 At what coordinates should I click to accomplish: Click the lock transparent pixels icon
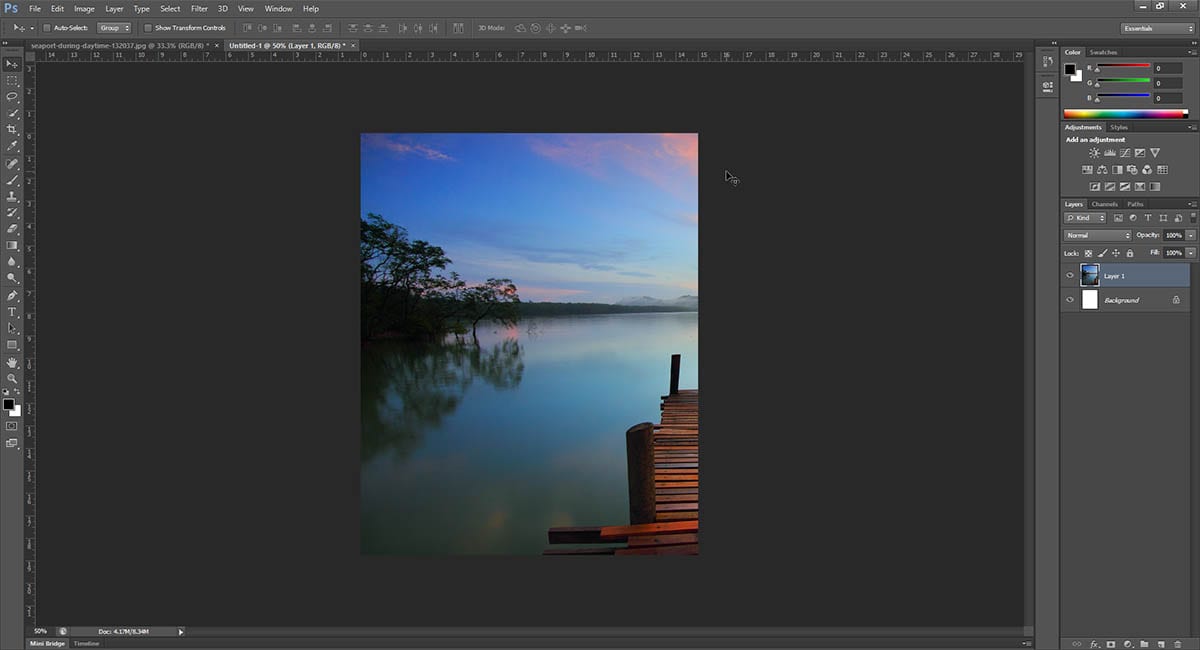pos(1089,253)
